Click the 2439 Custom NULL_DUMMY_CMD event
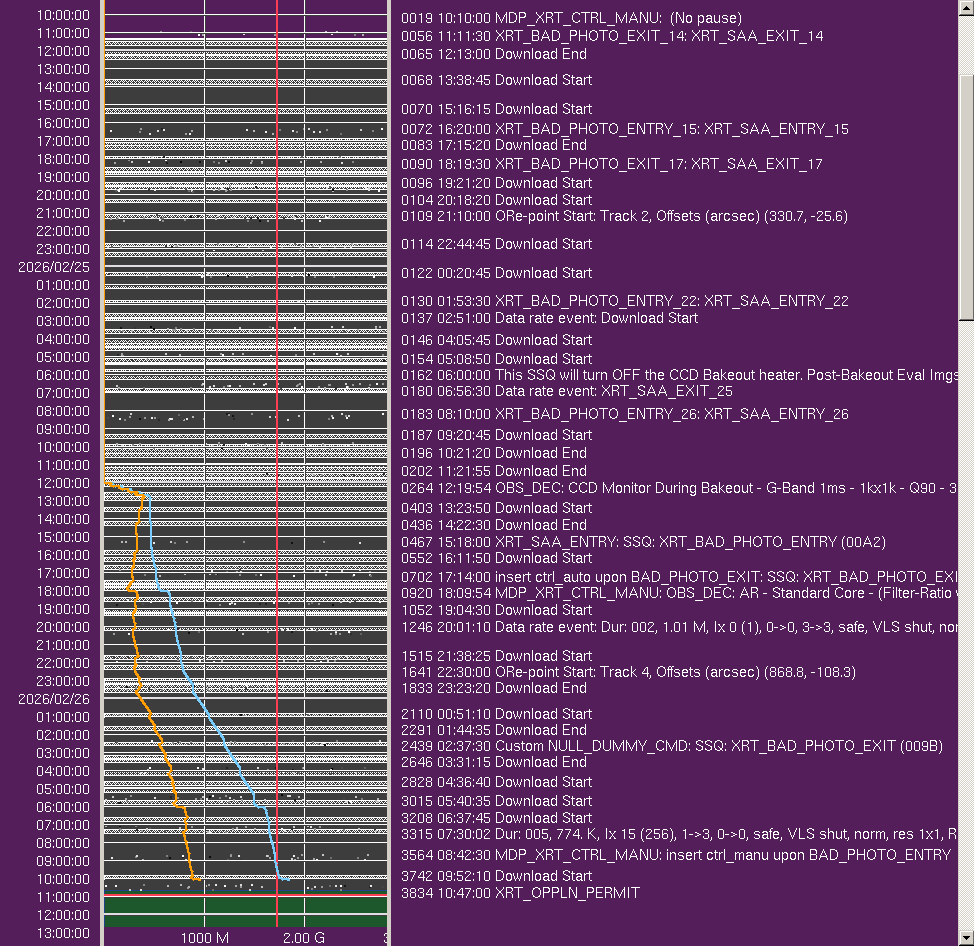Image resolution: width=974 pixels, height=946 pixels. (x=672, y=746)
